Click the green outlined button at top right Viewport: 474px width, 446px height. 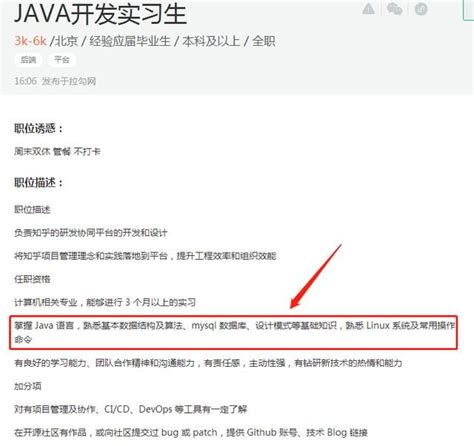coord(469,10)
